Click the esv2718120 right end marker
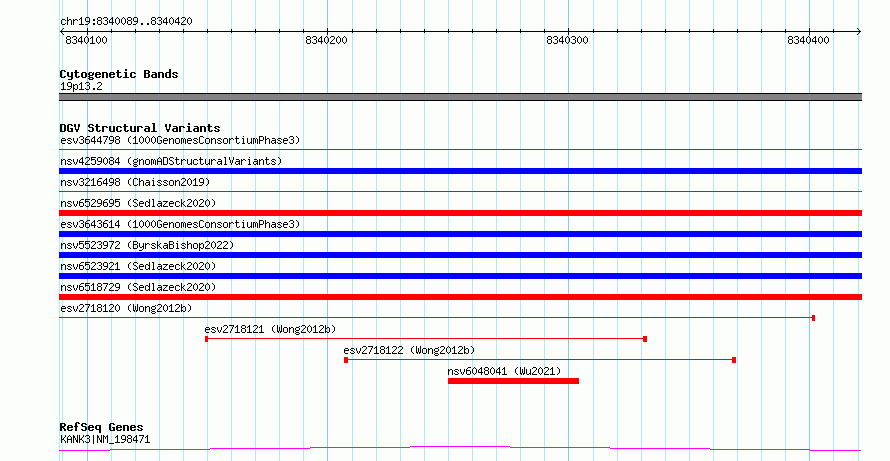This screenshot has width=890, height=461. [x=813, y=318]
